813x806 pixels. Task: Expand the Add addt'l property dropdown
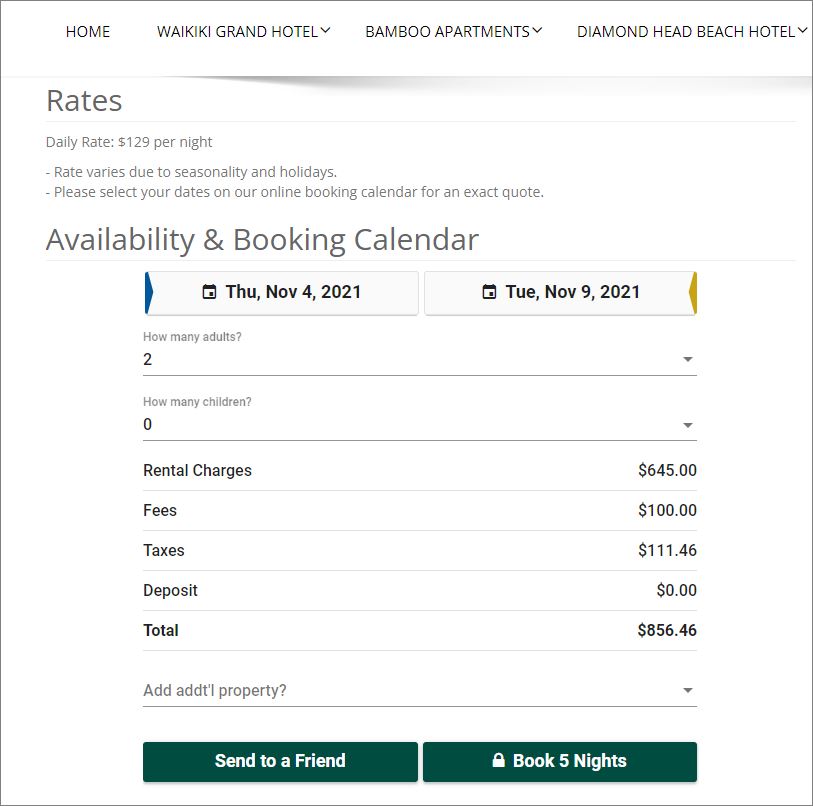pos(420,691)
